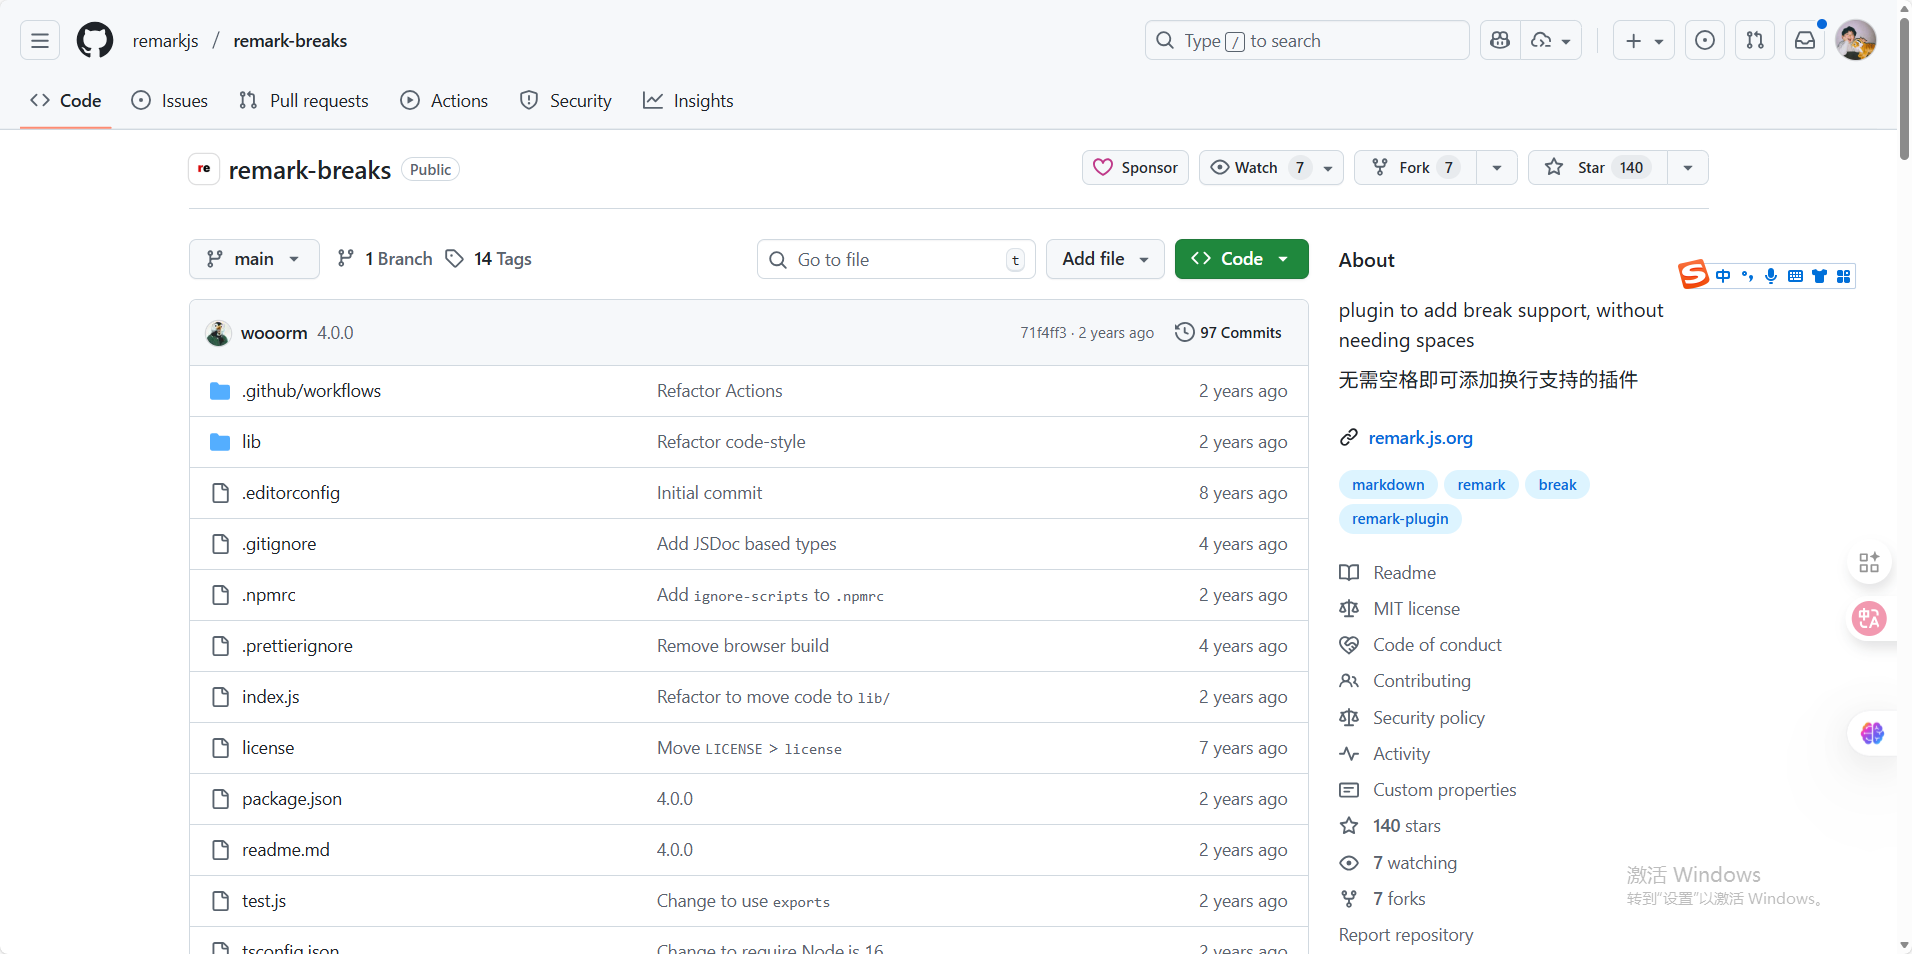Click the markdown topic tag
1912x954 pixels.
[1388, 485]
